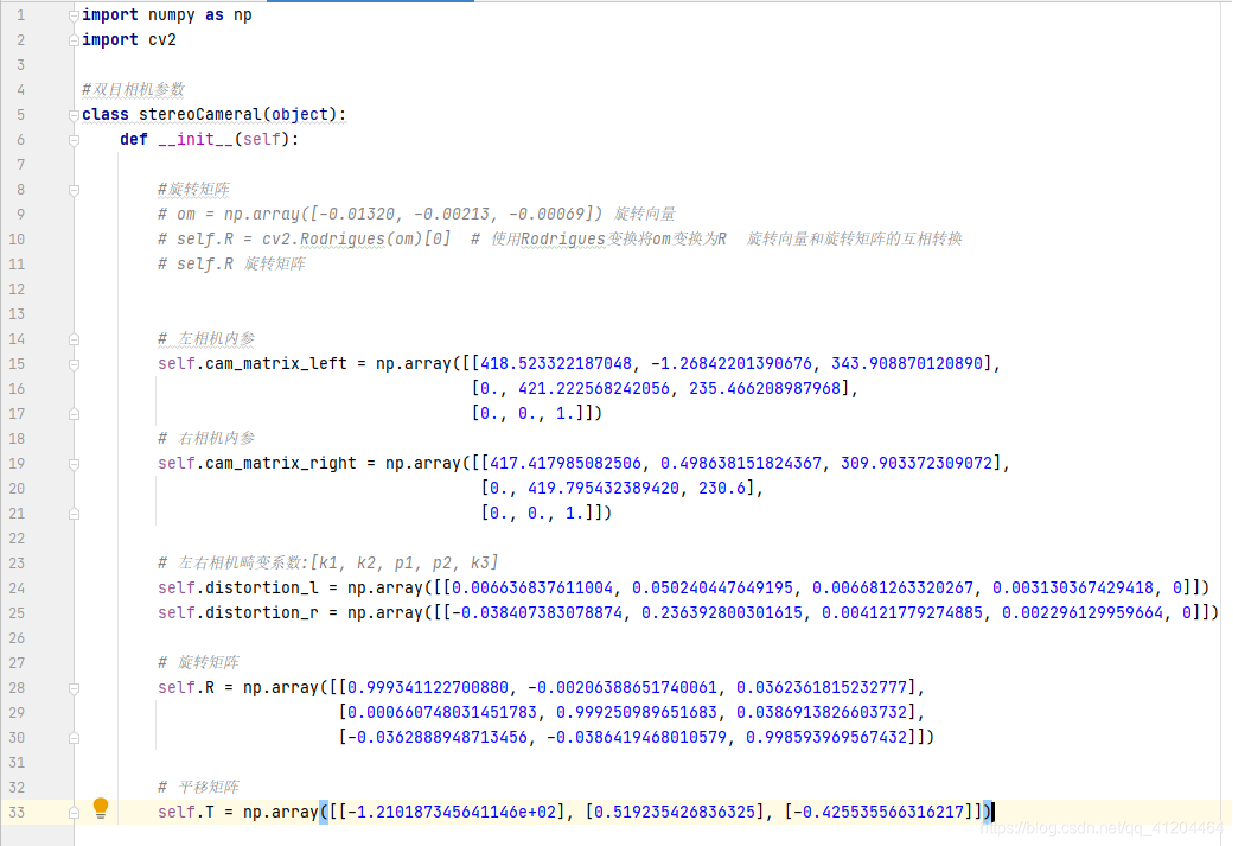Click self.cam_matrix_right variable name
This screenshot has height=846, width=1233.
(257, 464)
